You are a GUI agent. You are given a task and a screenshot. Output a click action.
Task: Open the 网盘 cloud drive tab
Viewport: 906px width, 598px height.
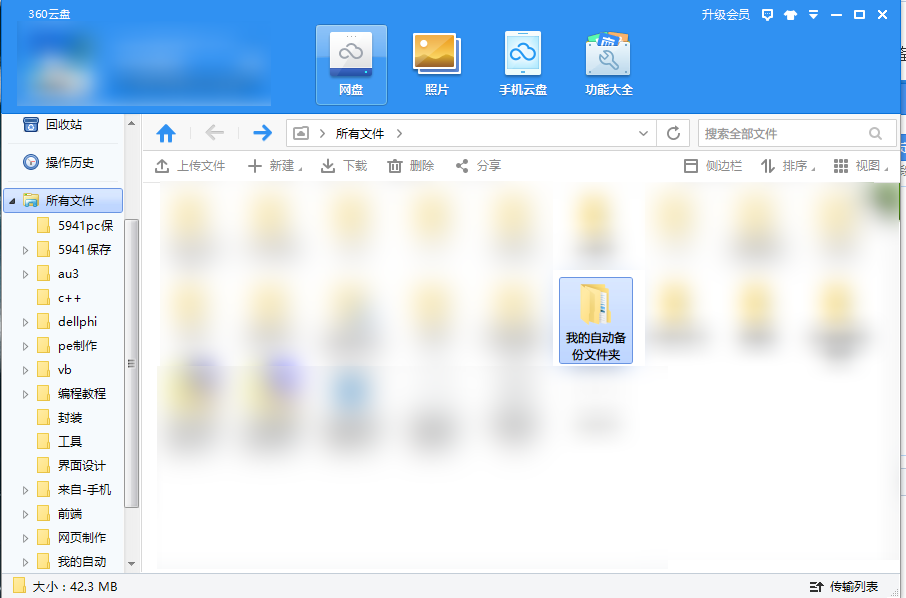pyautogui.click(x=350, y=65)
